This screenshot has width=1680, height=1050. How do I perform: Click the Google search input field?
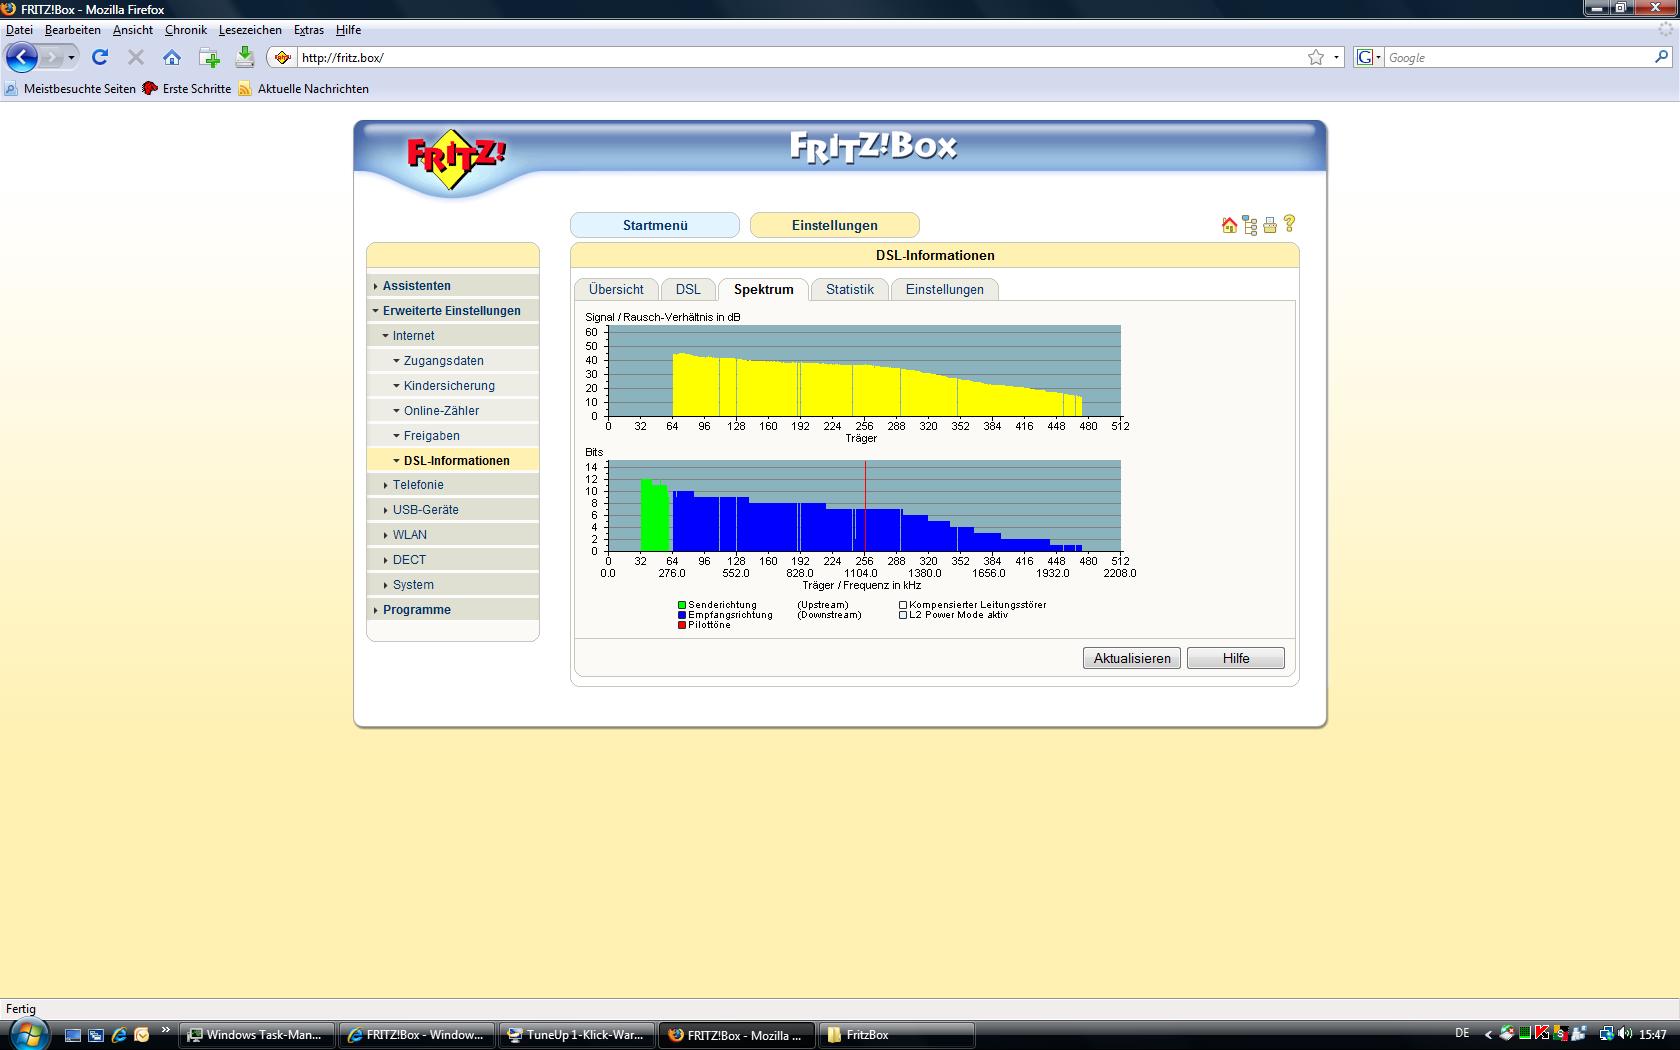click(x=1518, y=58)
